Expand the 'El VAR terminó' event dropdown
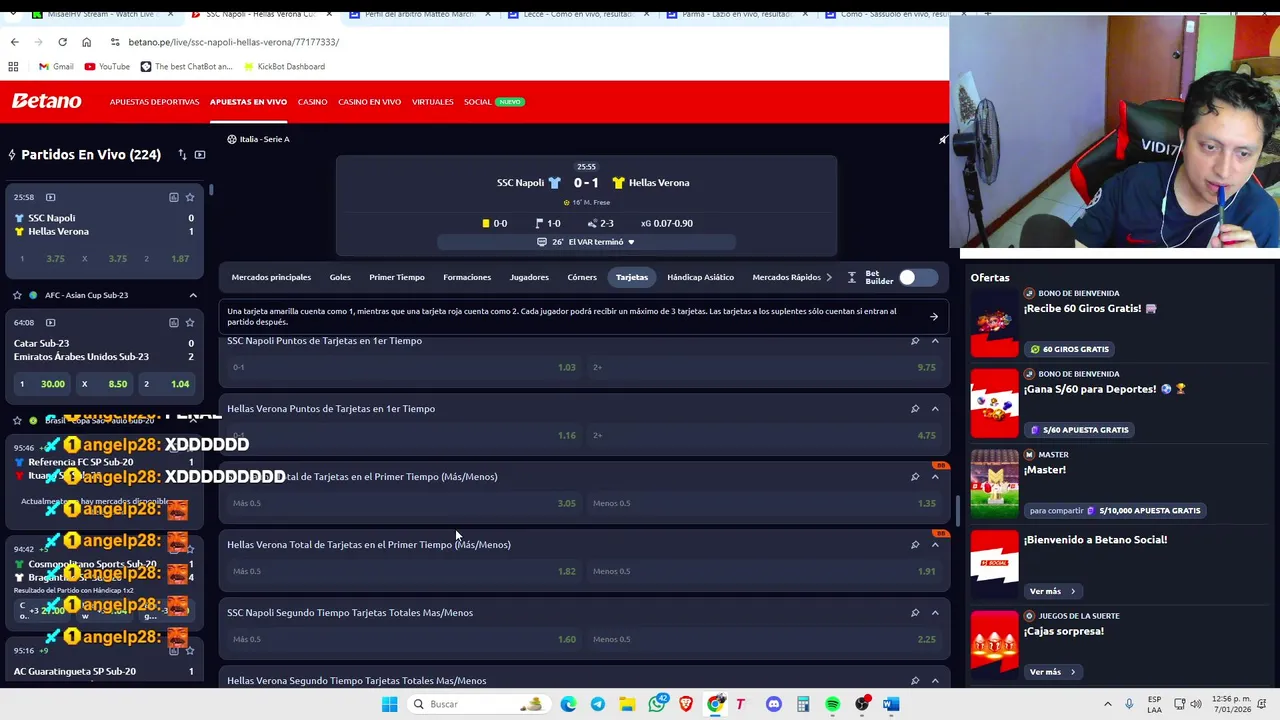This screenshot has width=1280, height=720. (x=586, y=242)
